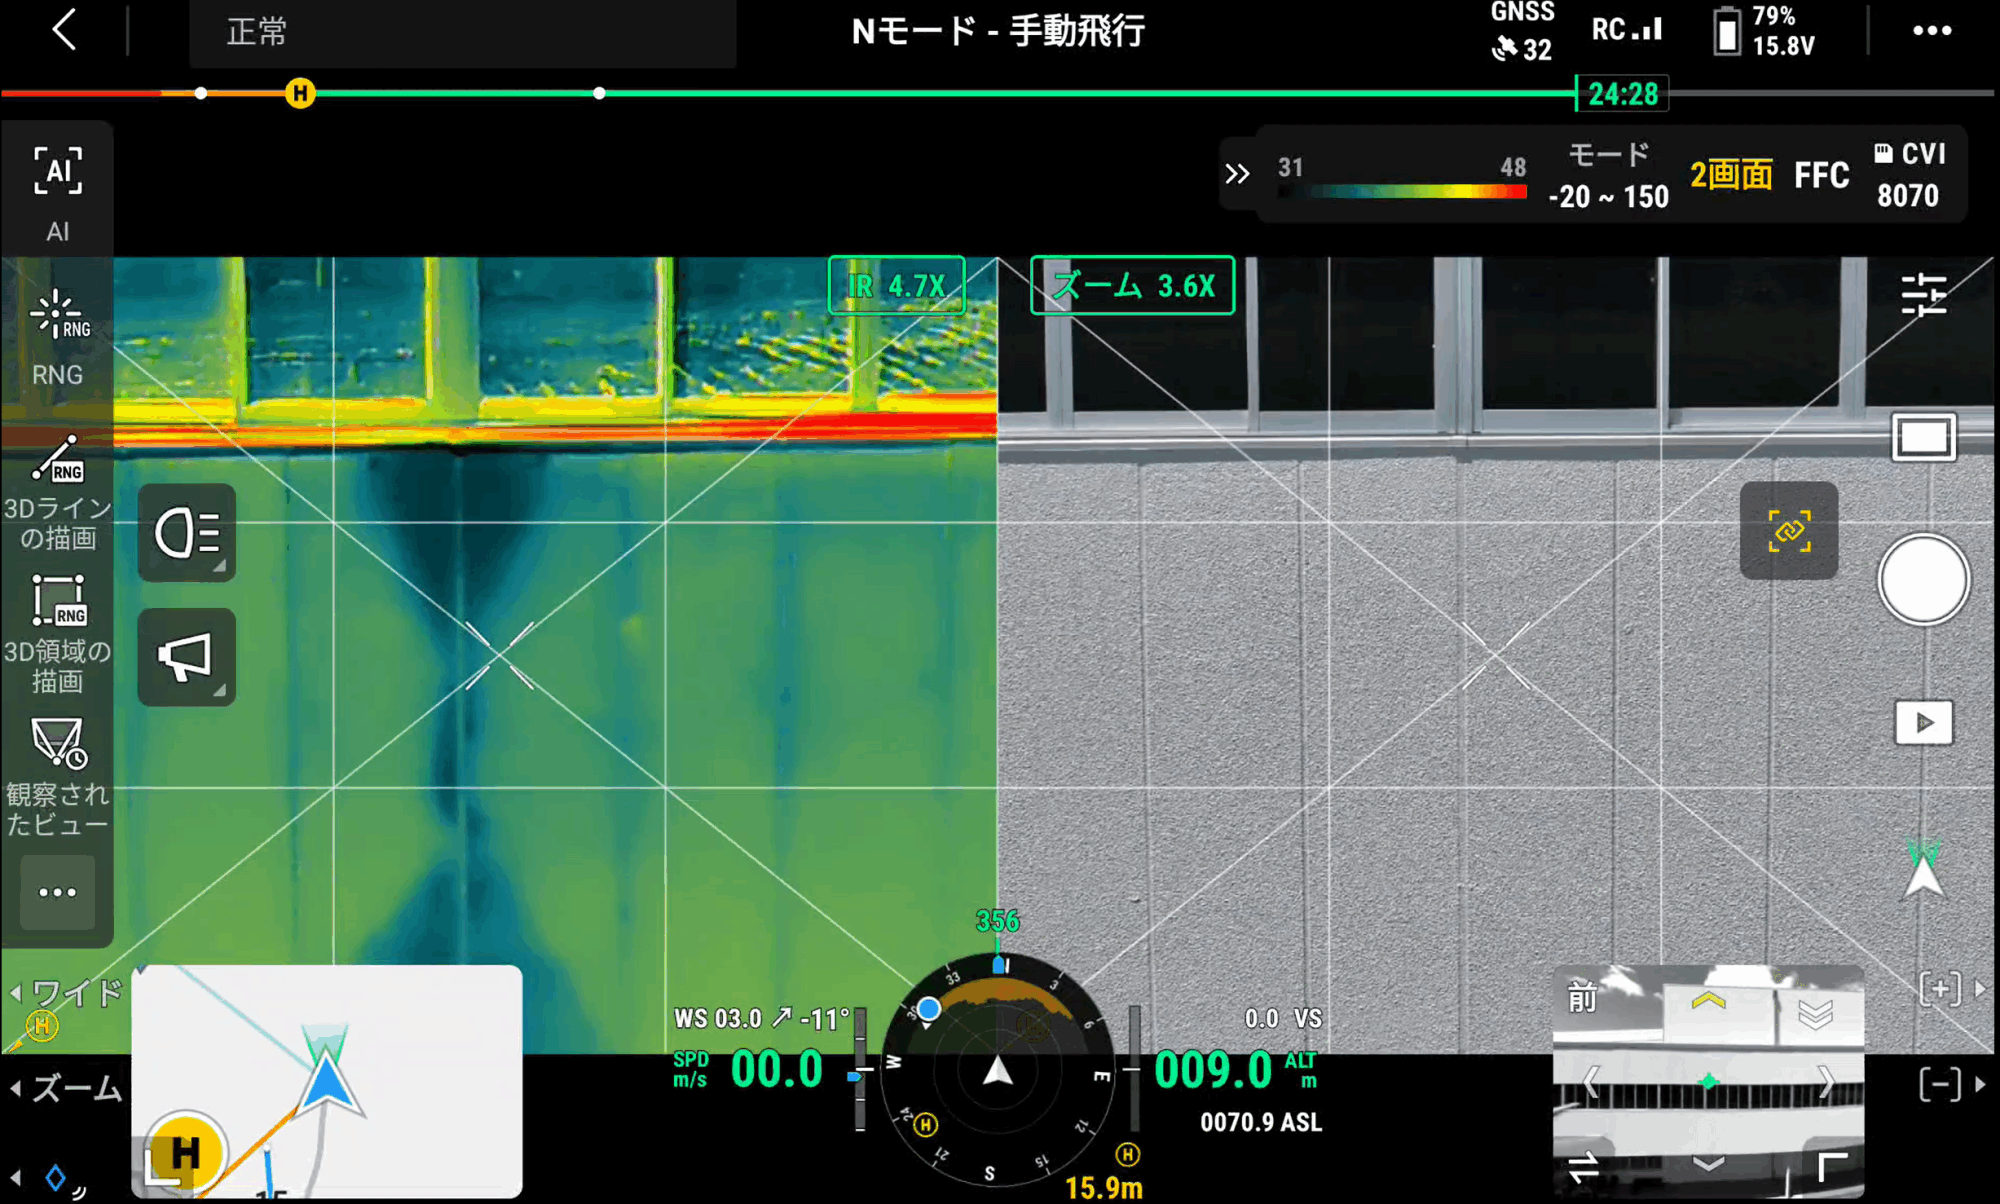2000x1204 pixels.
Task: Tap the [-] zoom-out focus button
Action: pyautogui.click(x=1940, y=1084)
